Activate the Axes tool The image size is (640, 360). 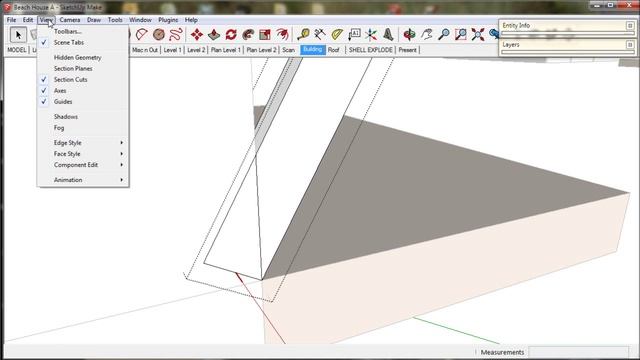(x=371, y=35)
